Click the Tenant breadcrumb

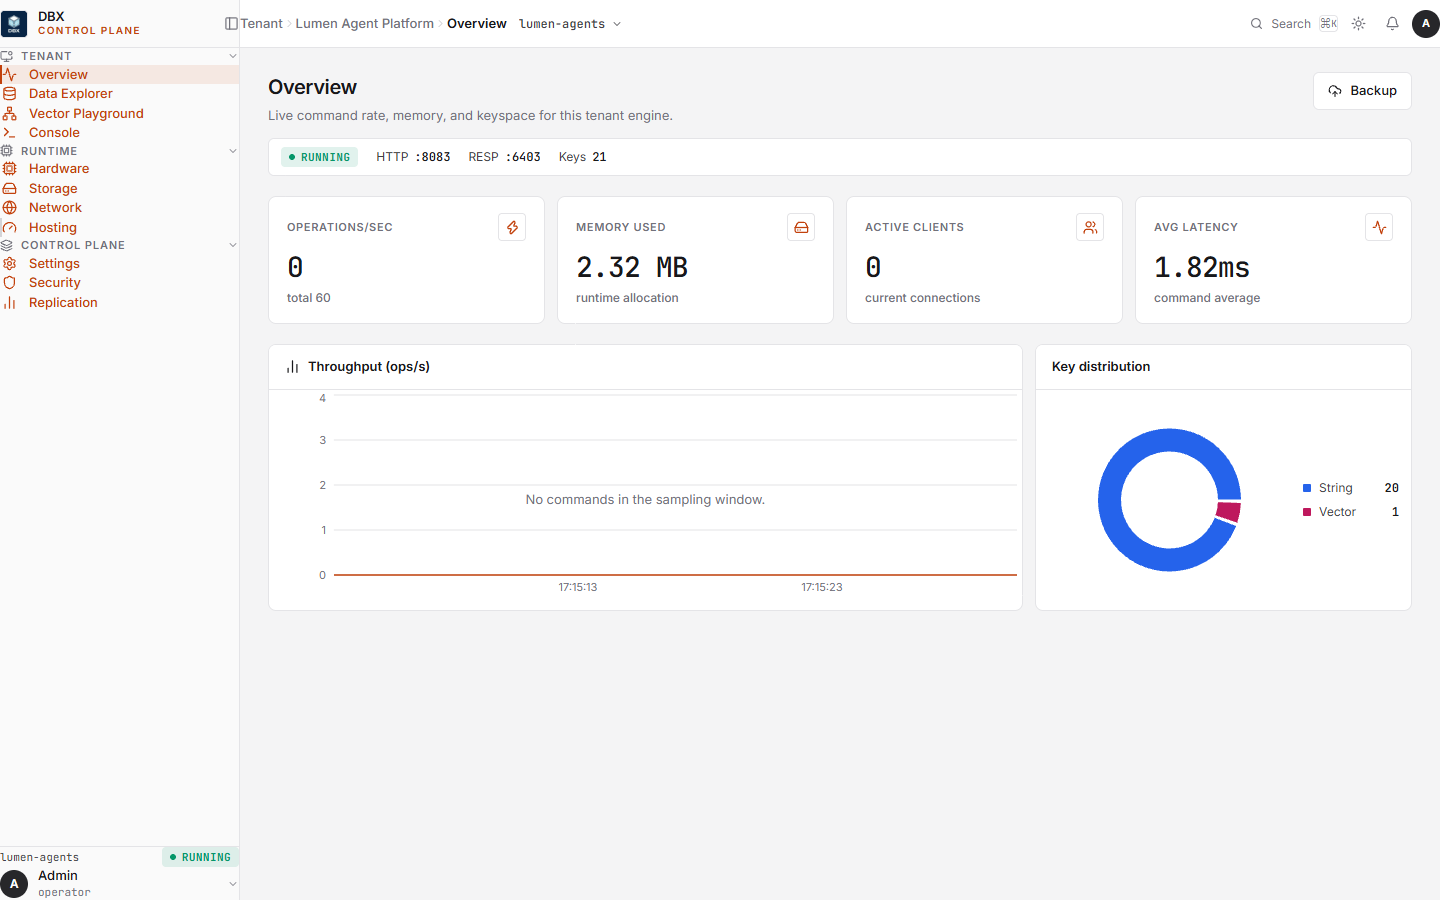262,24
